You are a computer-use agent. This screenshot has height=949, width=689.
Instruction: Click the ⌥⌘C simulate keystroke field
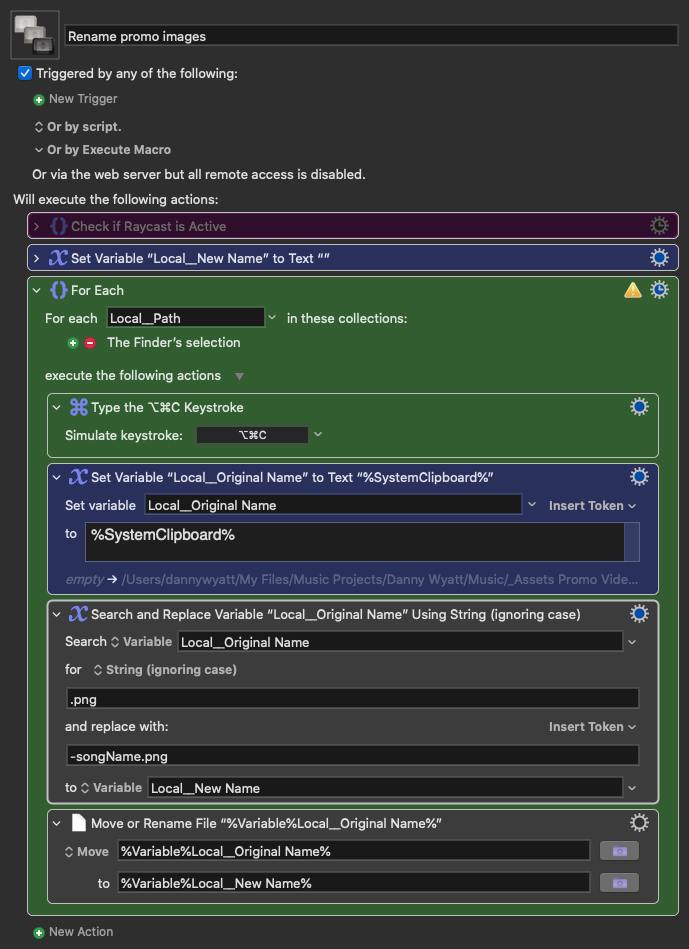[x=252, y=435]
